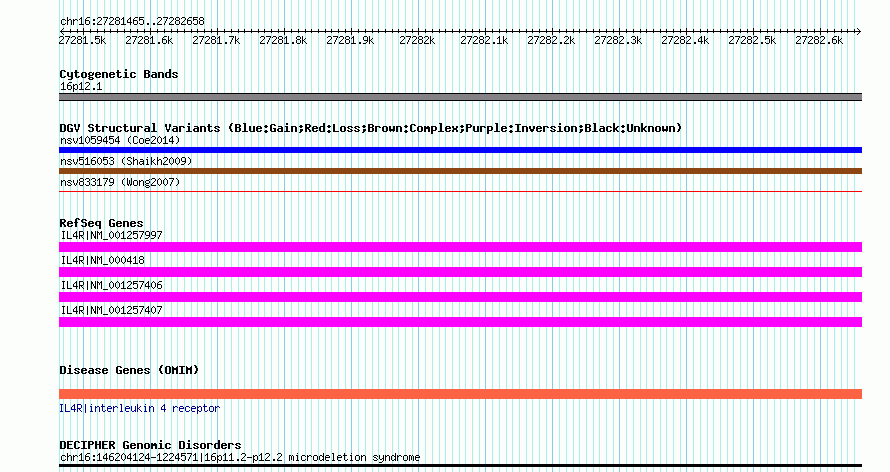Screen dimensions: 890x472
Task: Click the Disease Genes (OMIM) track title
Action: [x=129, y=370]
